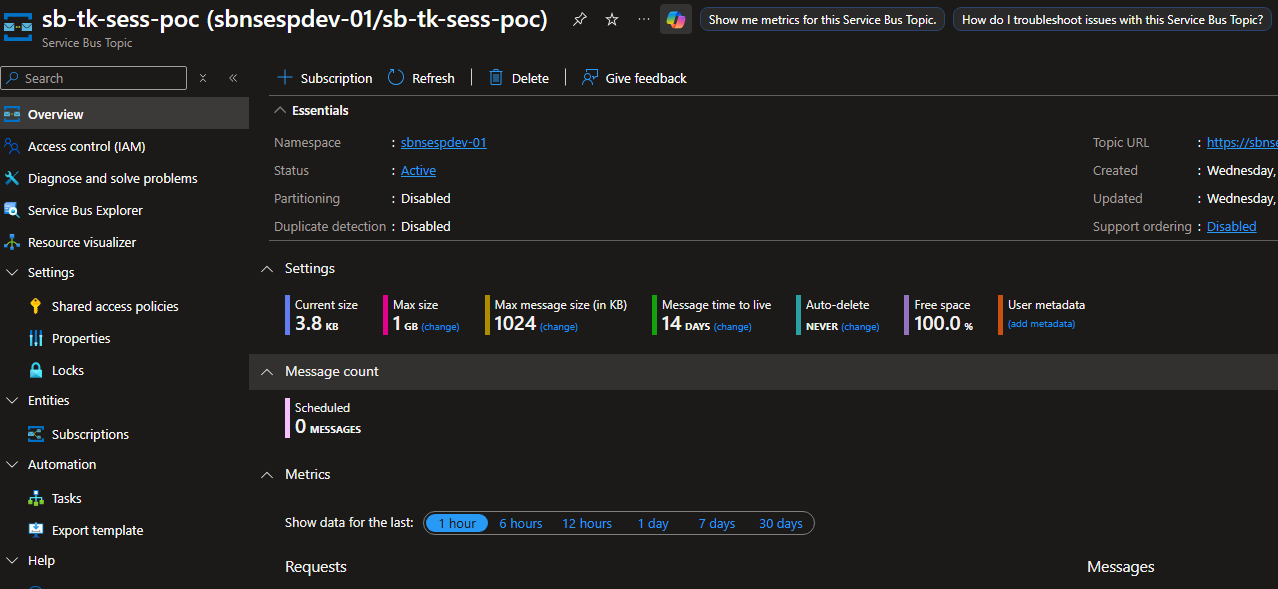1278x589 pixels.
Task: Select the 6 hours time range
Action: 521,523
